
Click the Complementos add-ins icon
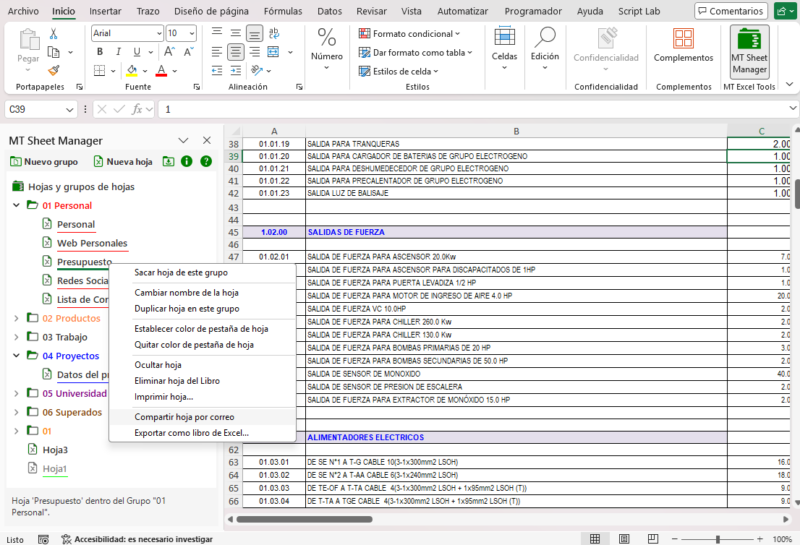pos(683,46)
